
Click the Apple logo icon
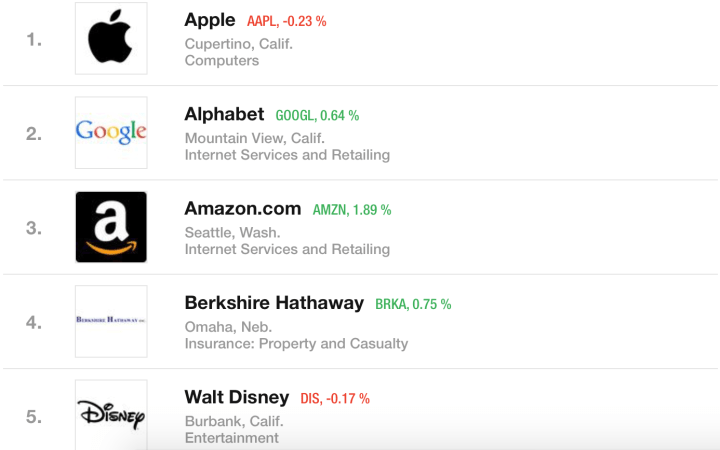[x=111, y=39]
